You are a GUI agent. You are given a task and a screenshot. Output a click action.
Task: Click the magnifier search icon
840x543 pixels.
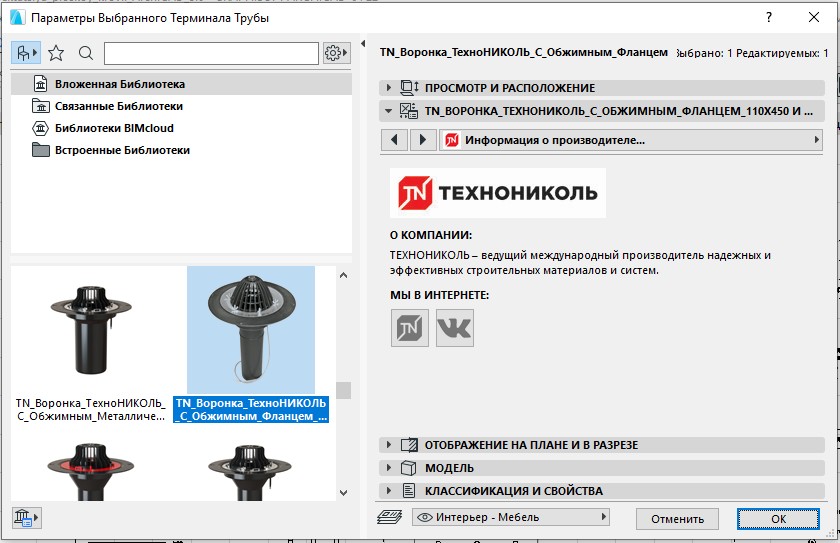coord(86,53)
